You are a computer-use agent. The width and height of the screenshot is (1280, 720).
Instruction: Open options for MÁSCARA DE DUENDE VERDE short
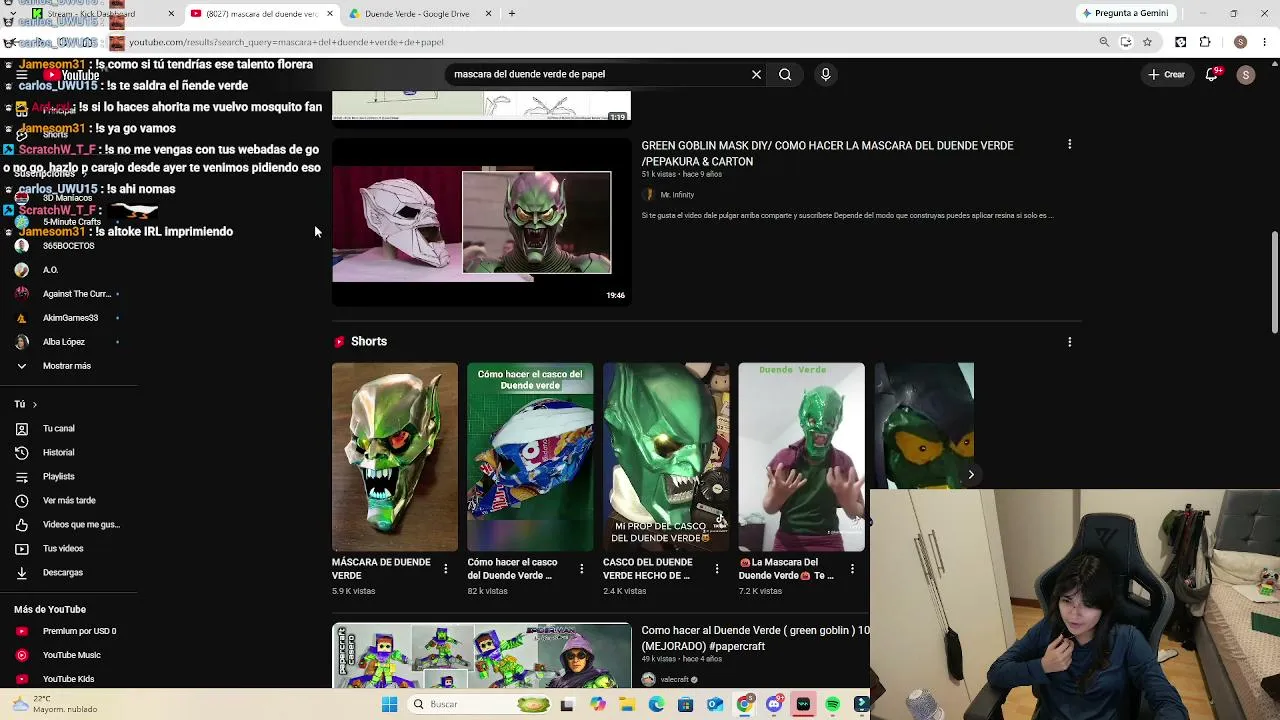(446, 568)
